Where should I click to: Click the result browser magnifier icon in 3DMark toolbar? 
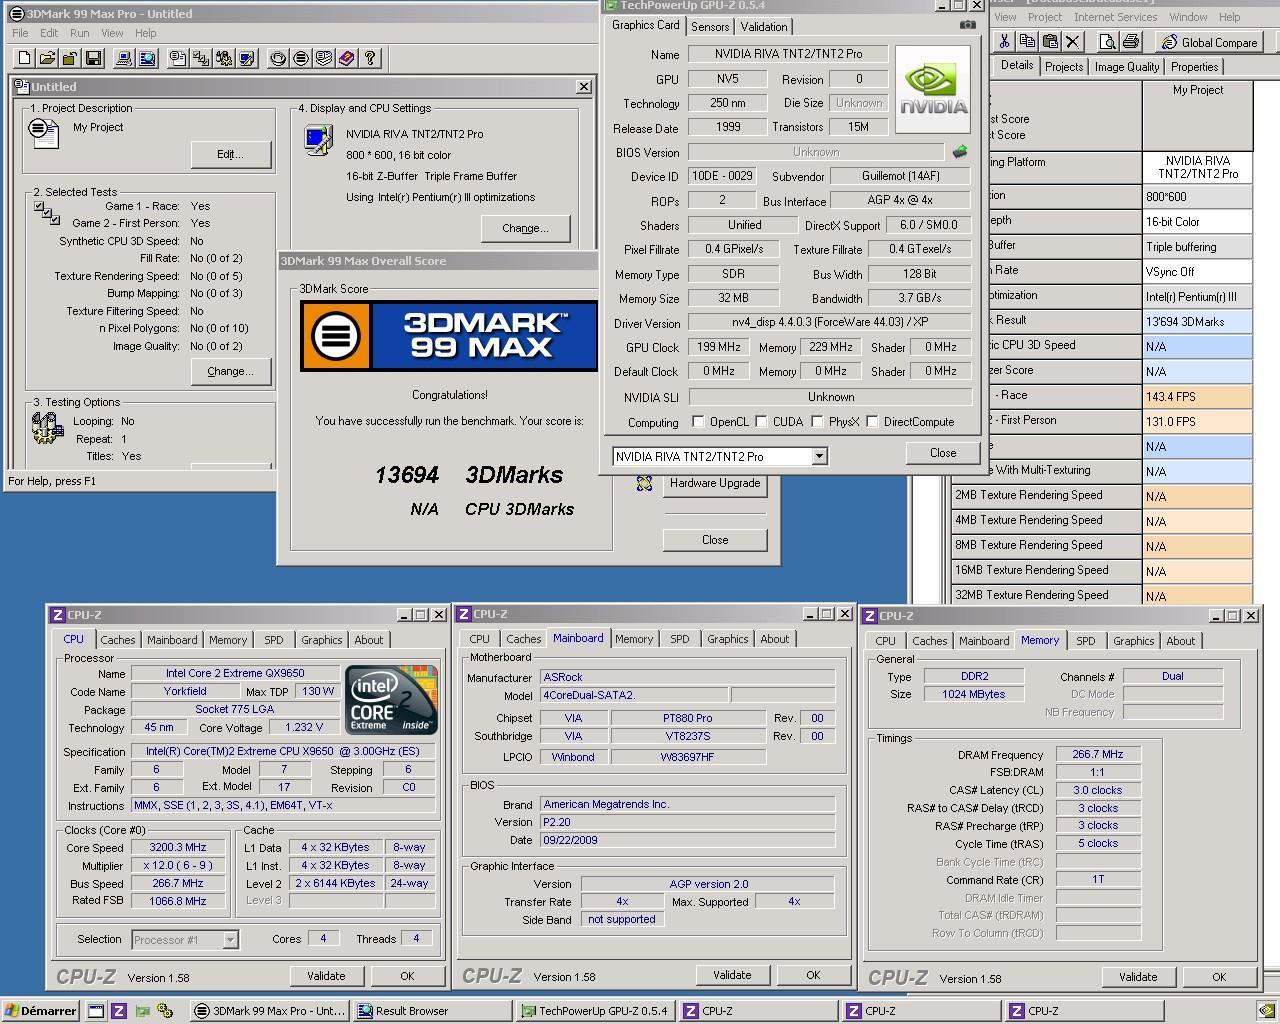click(147, 59)
